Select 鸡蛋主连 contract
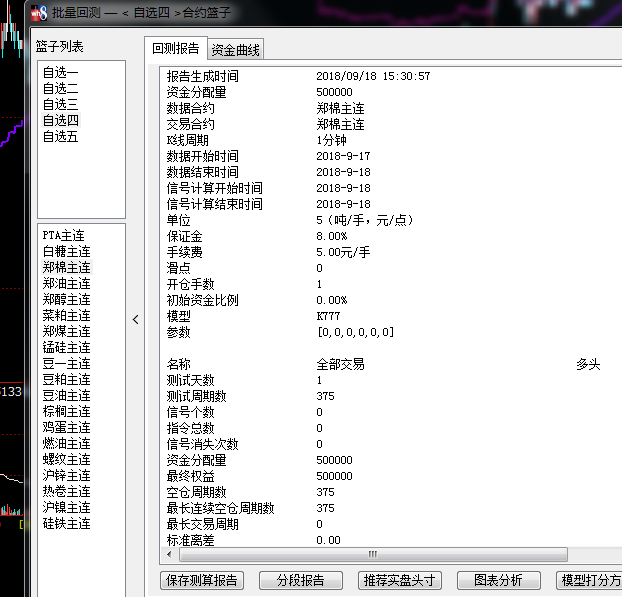The image size is (622, 597). (66, 427)
